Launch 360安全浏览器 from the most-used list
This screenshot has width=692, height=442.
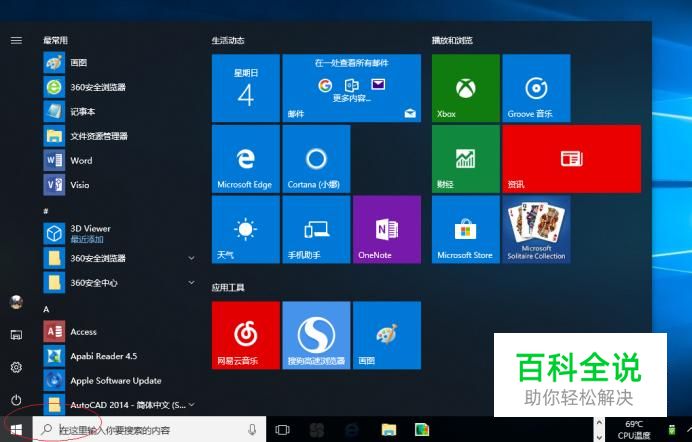[119, 87]
